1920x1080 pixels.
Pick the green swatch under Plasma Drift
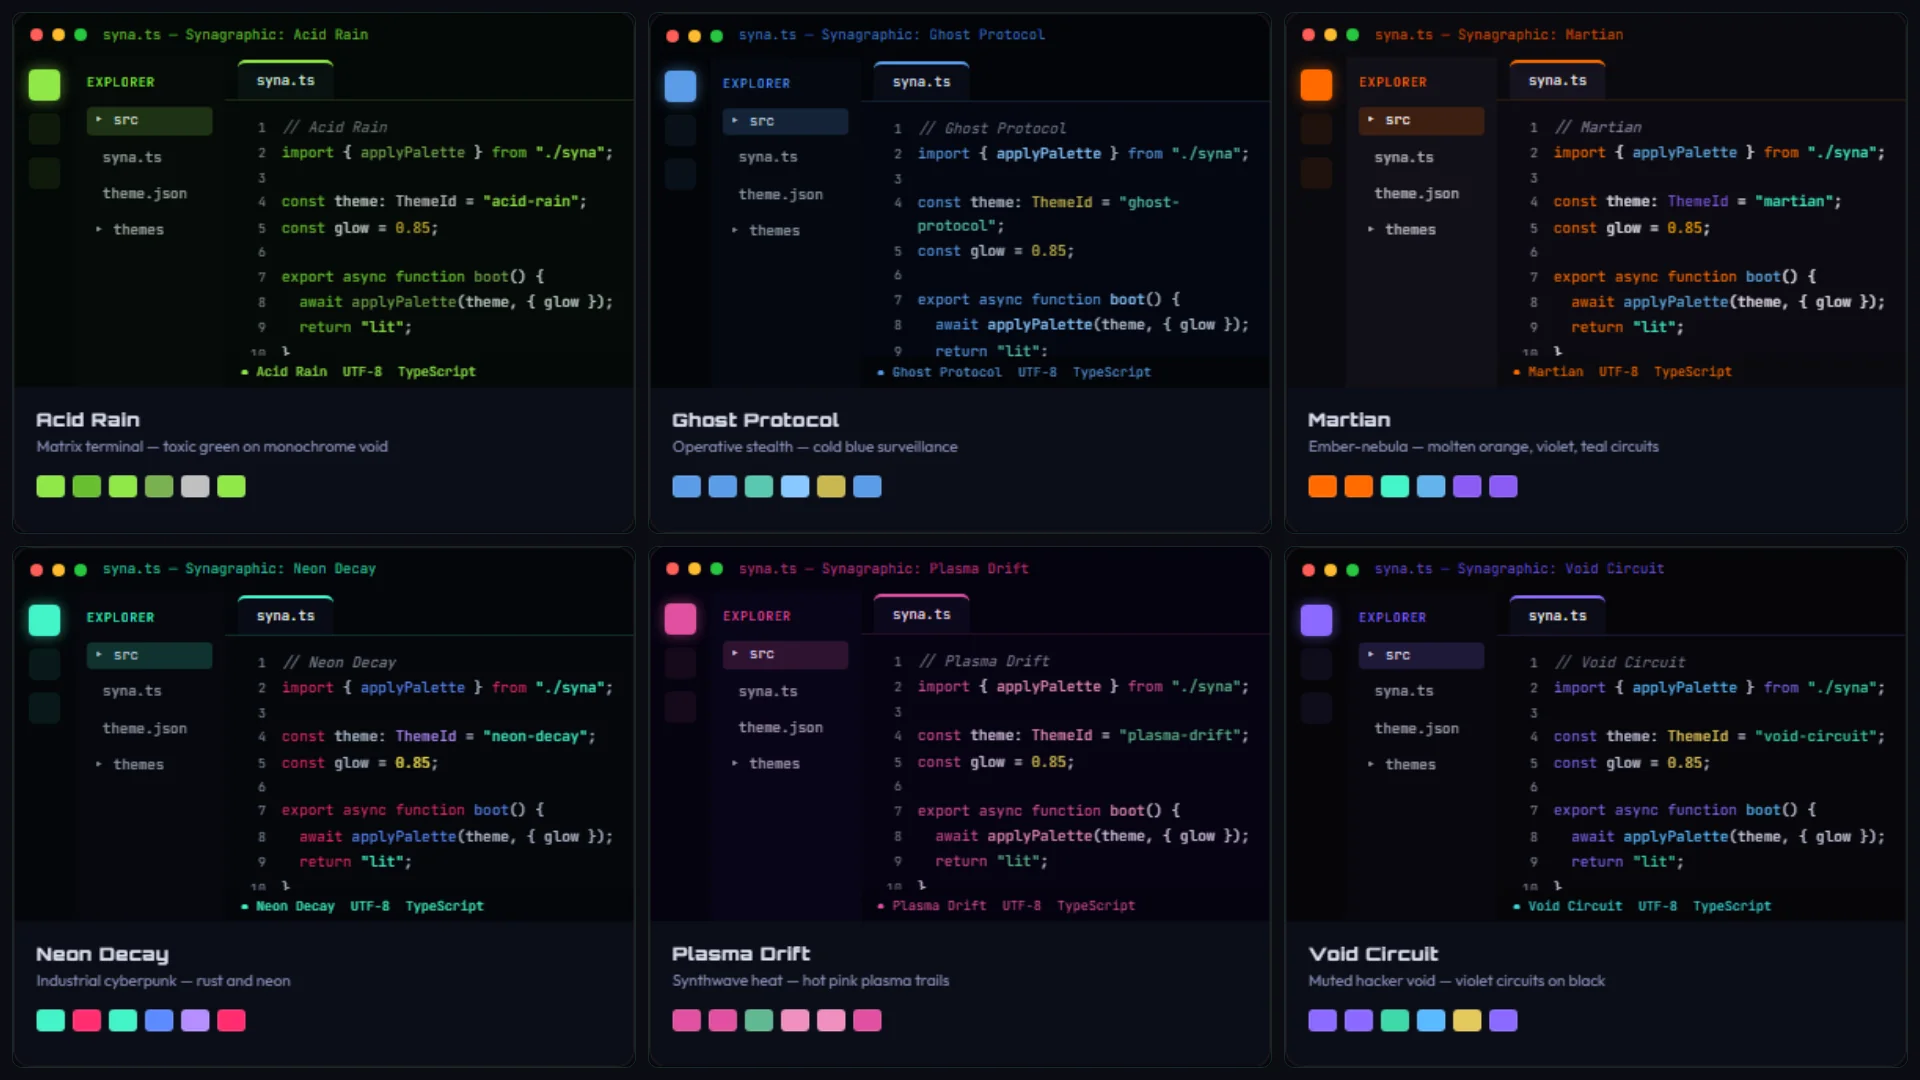coord(759,1020)
